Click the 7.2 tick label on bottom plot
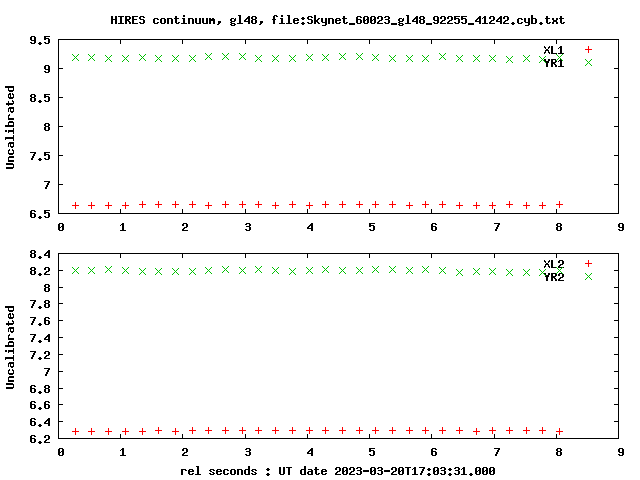 40,355
